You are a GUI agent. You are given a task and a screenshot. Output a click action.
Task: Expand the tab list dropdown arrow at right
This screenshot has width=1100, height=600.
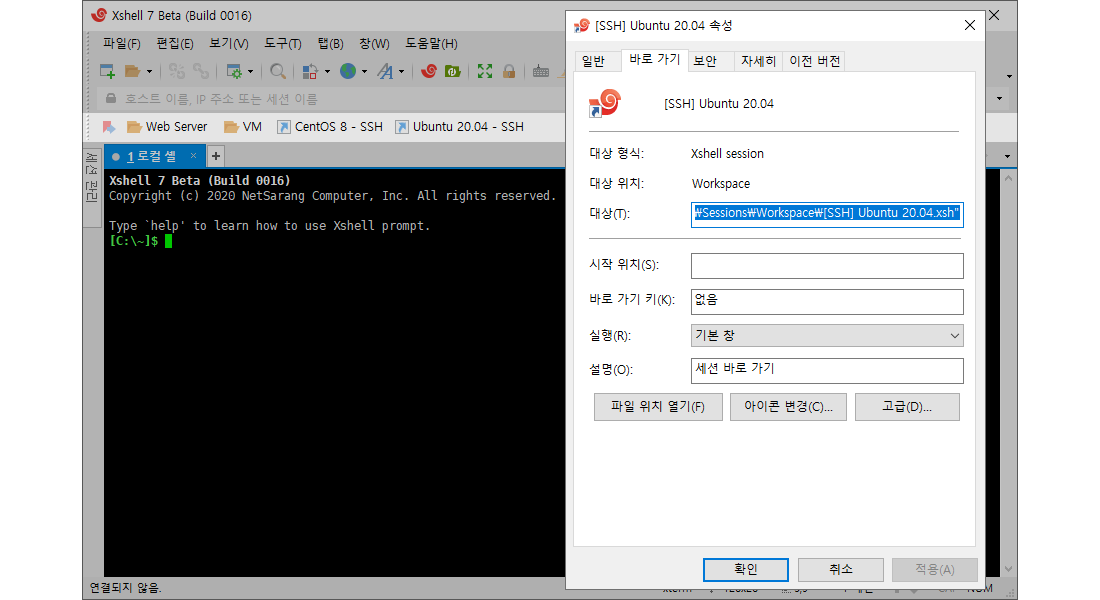(1007, 156)
